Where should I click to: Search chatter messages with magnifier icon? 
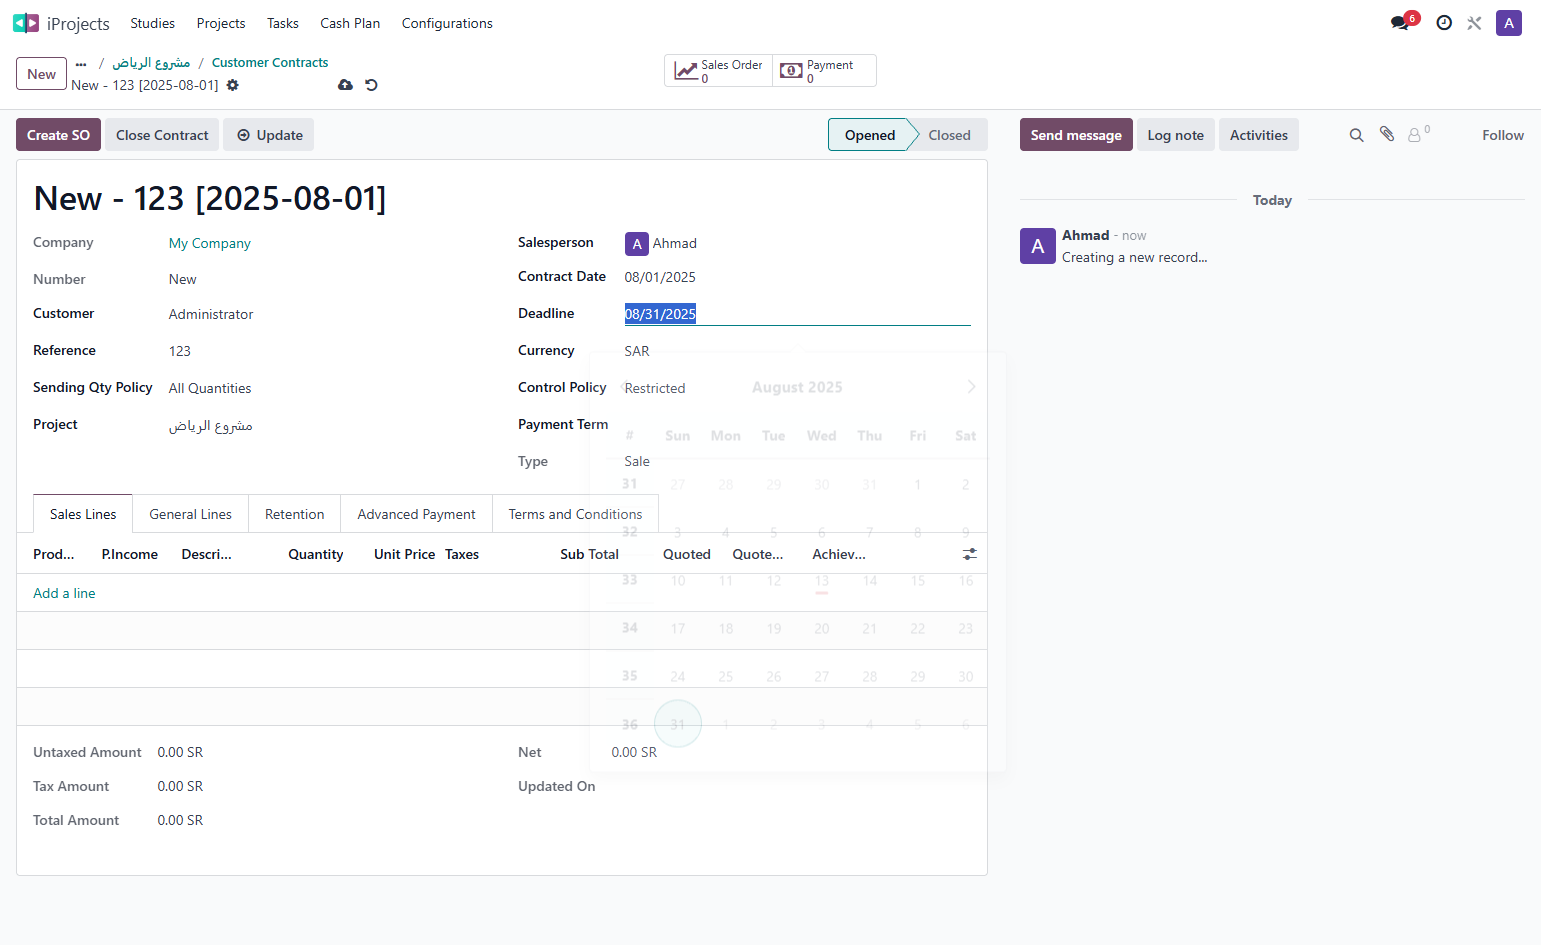[x=1357, y=135]
